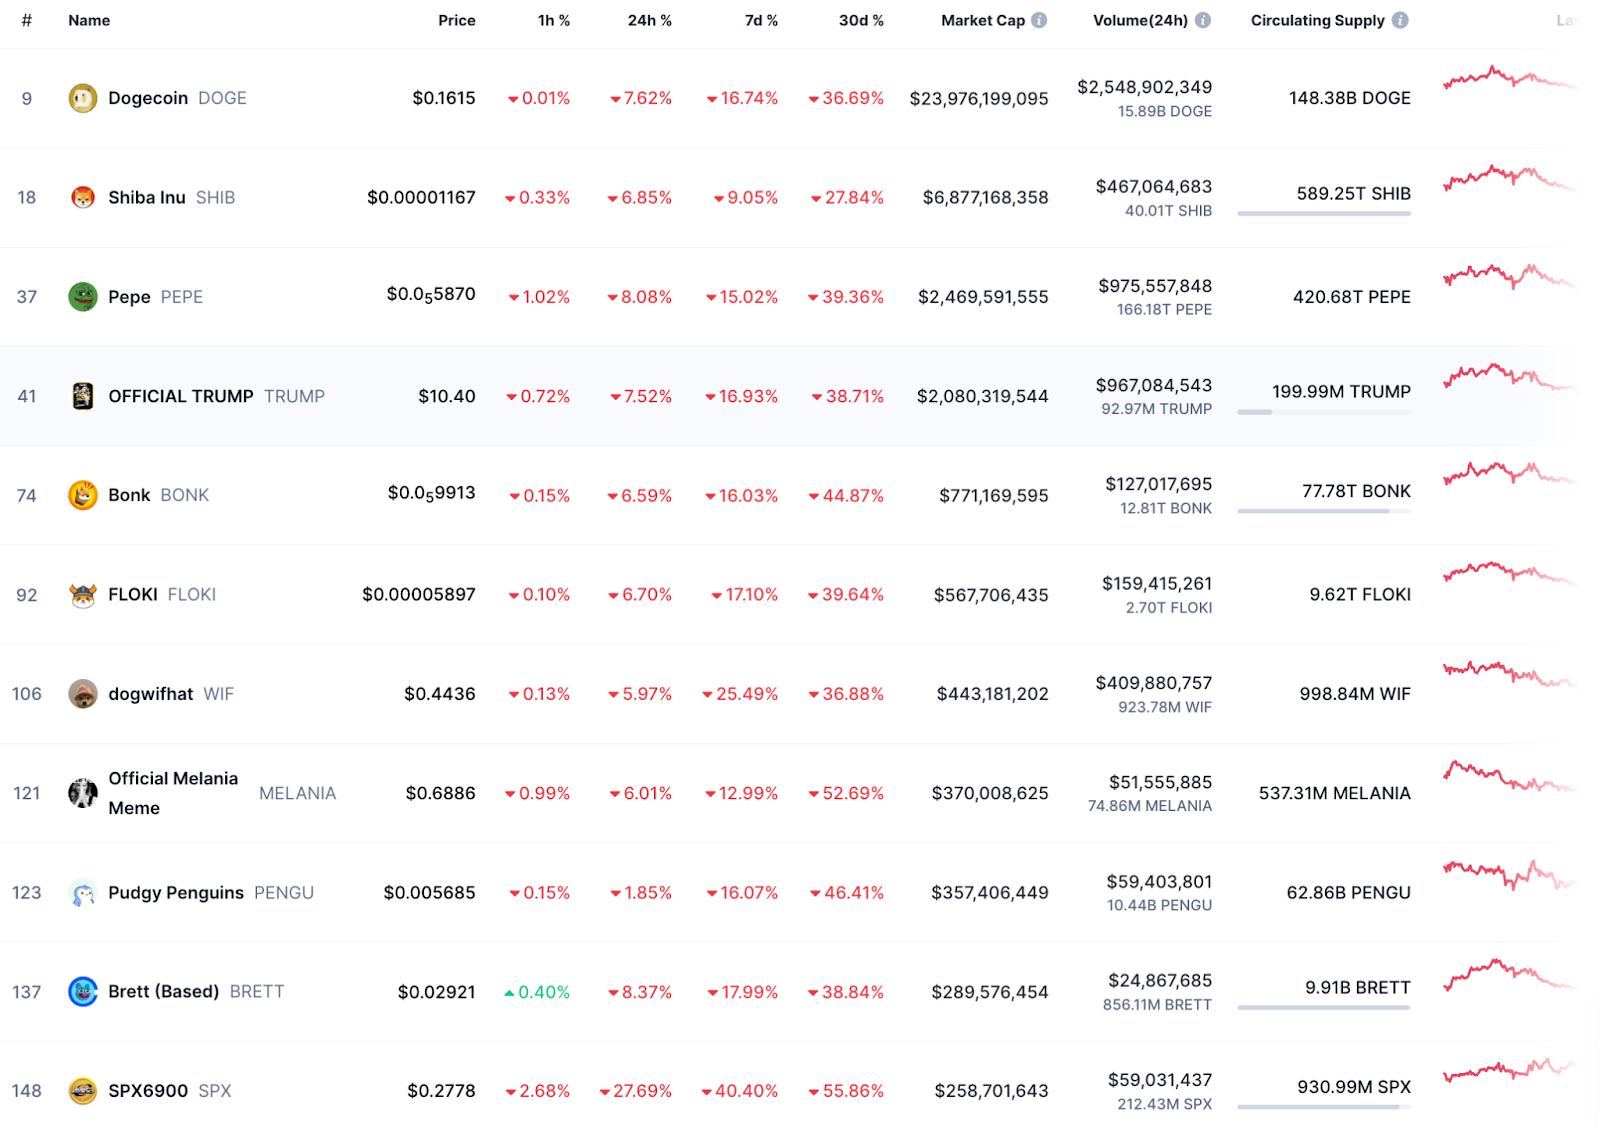Click the Volume(24h) info icon
This screenshot has width=1600, height=1126.
coord(1203,20)
